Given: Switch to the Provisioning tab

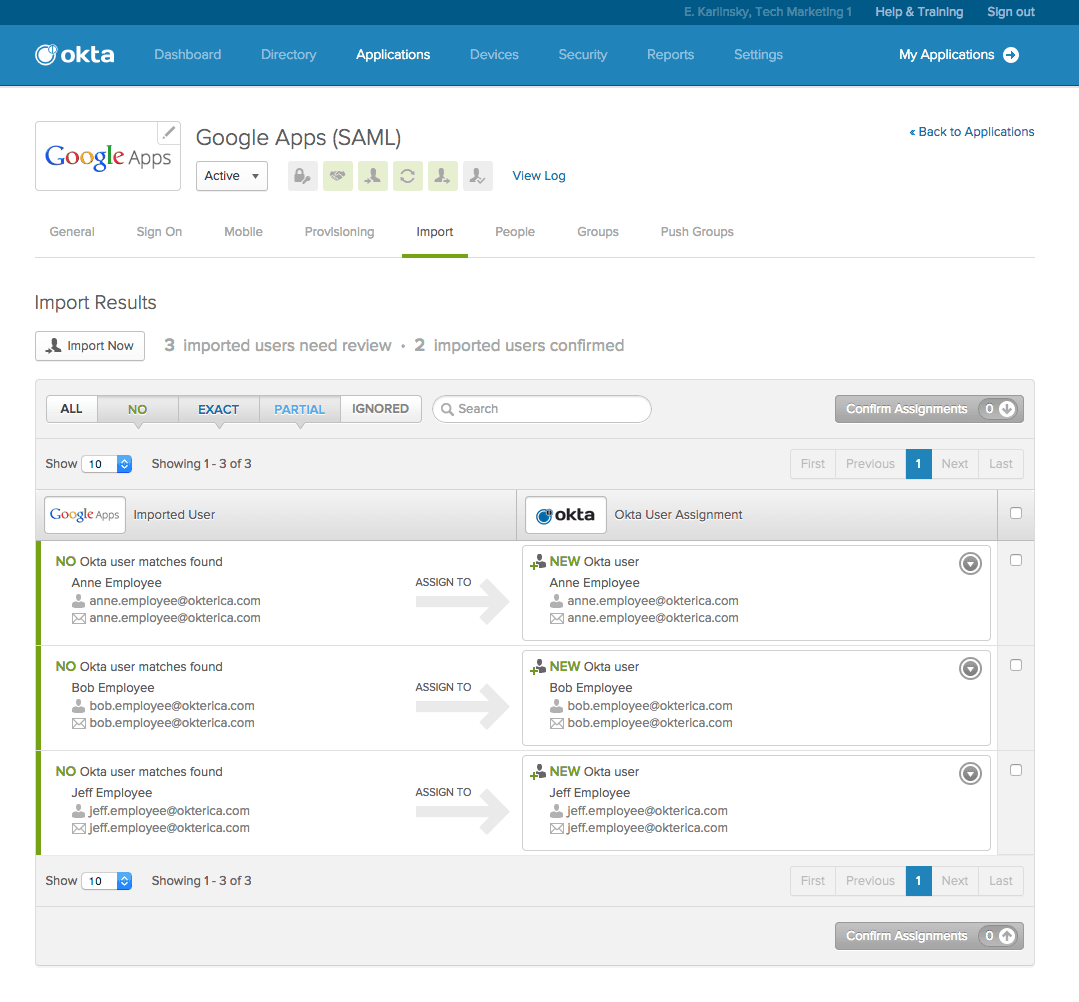Looking at the screenshot, I should pos(339,232).
